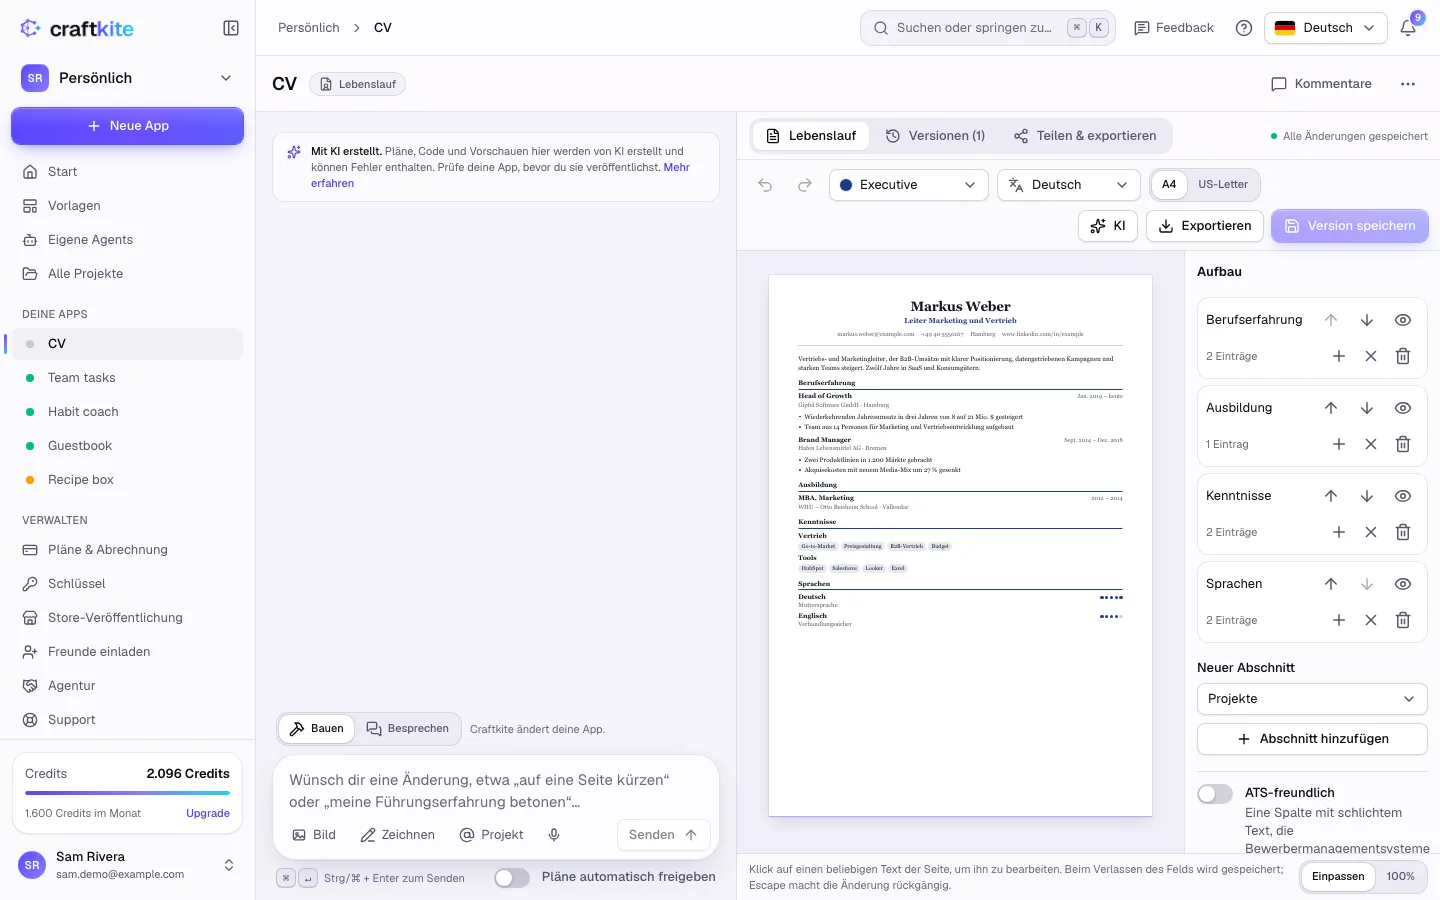Open the notifications bell
The height and width of the screenshot is (900, 1440).
[1408, 28]
